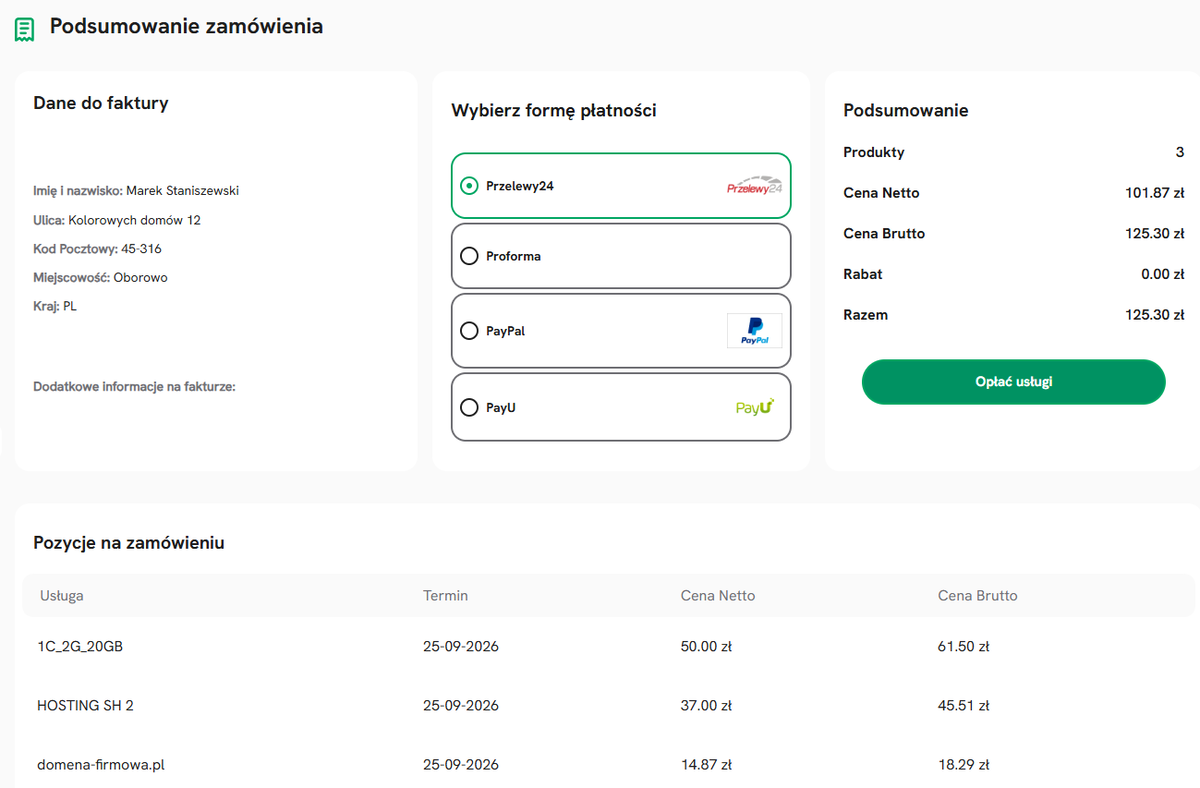Click Dodatkowe informacje na fakturze label
This screenshot has height=788, width=1200.
click(x=134, y=387)
